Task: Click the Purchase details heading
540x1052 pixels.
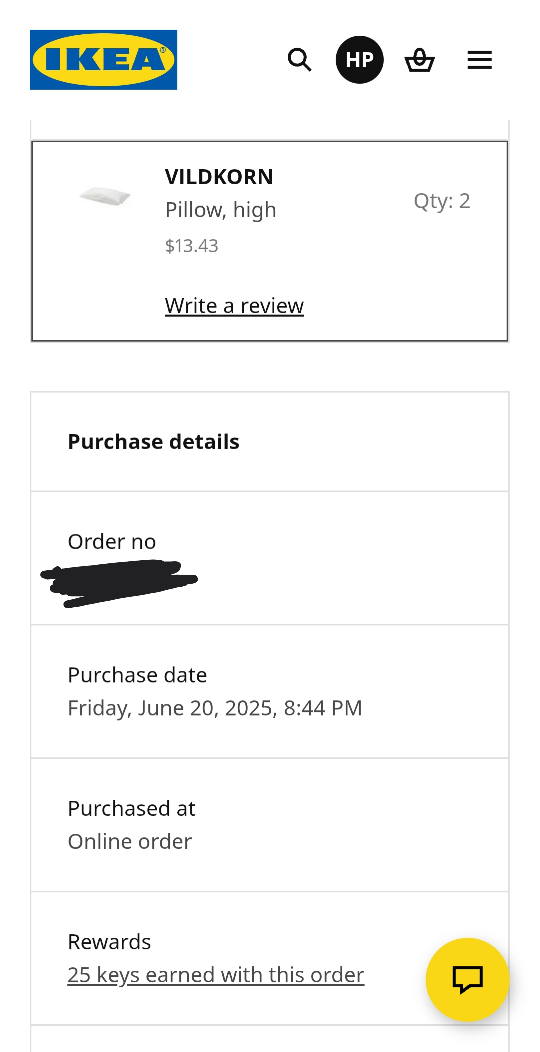Action: (154, 441)
